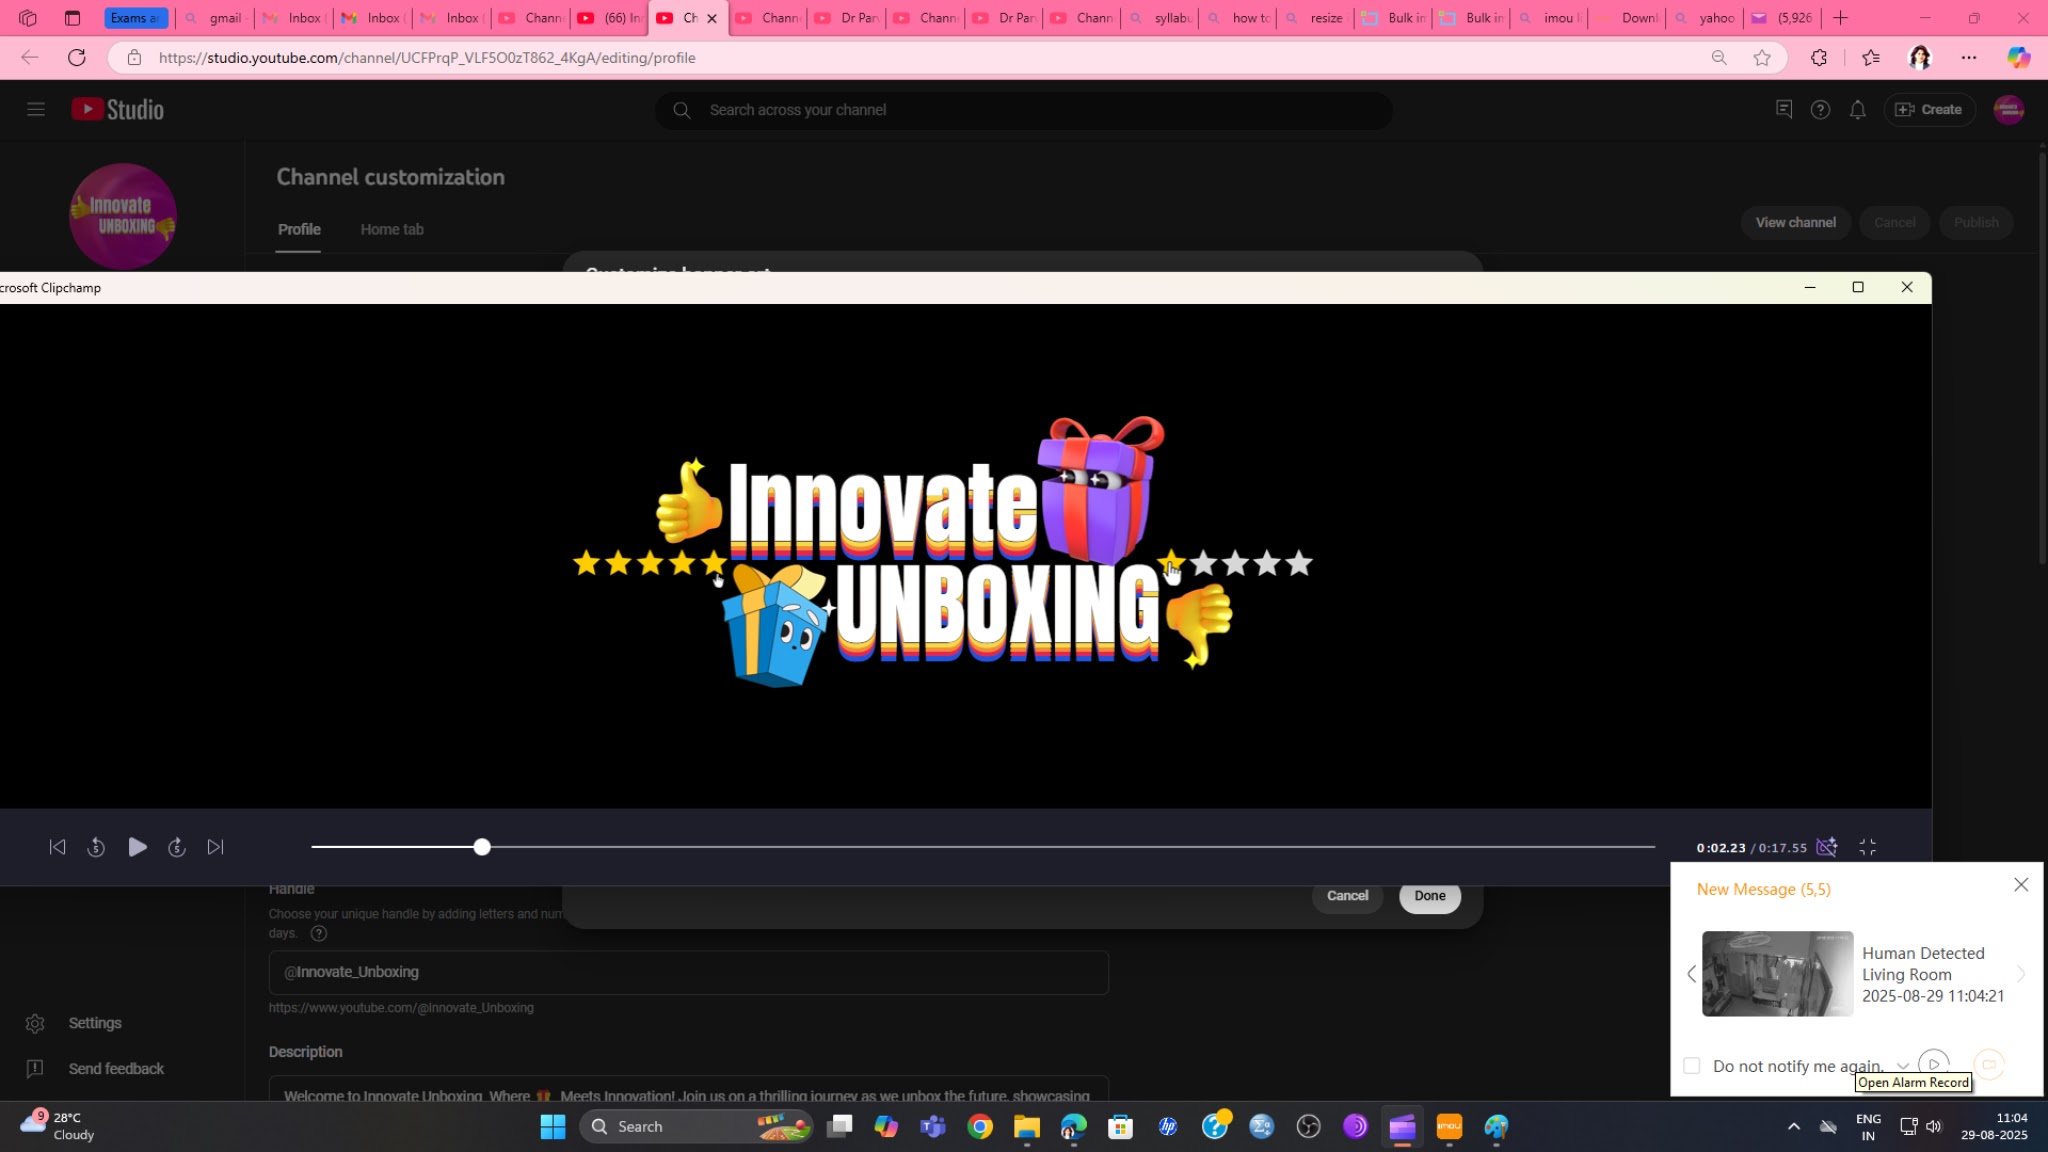Toggle captions icon beside the timecode

(1826, 847)
